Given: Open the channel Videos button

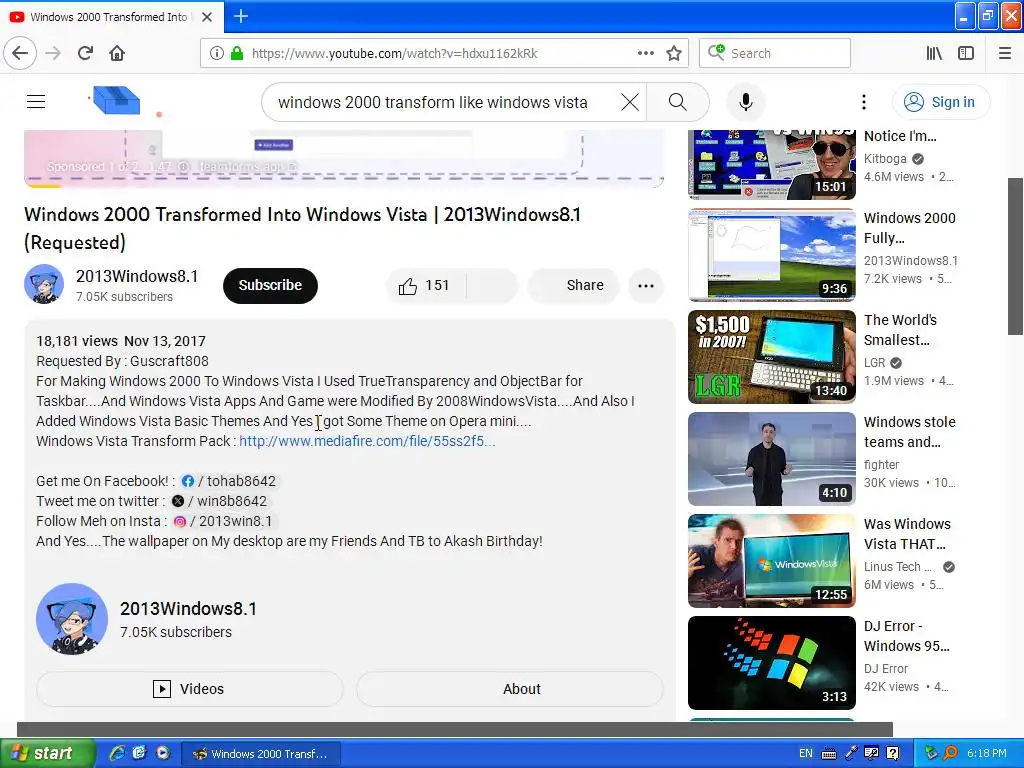Looking at the screenshot, I should pyautogui.click(x=189, y=689).
